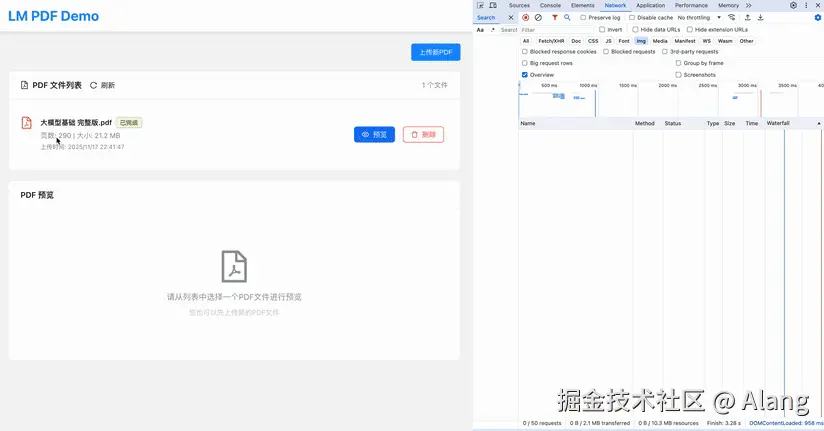The image size is (824, 431).
Task: Click the 上传新PDF upload button
Action: pyautogui.click(x=436, y=52)
